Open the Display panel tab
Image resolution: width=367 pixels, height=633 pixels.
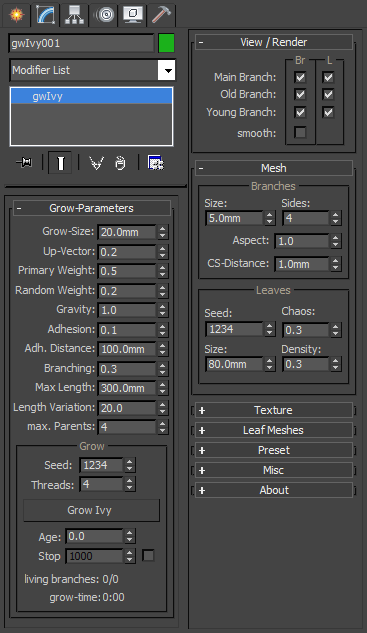point(132,15)
